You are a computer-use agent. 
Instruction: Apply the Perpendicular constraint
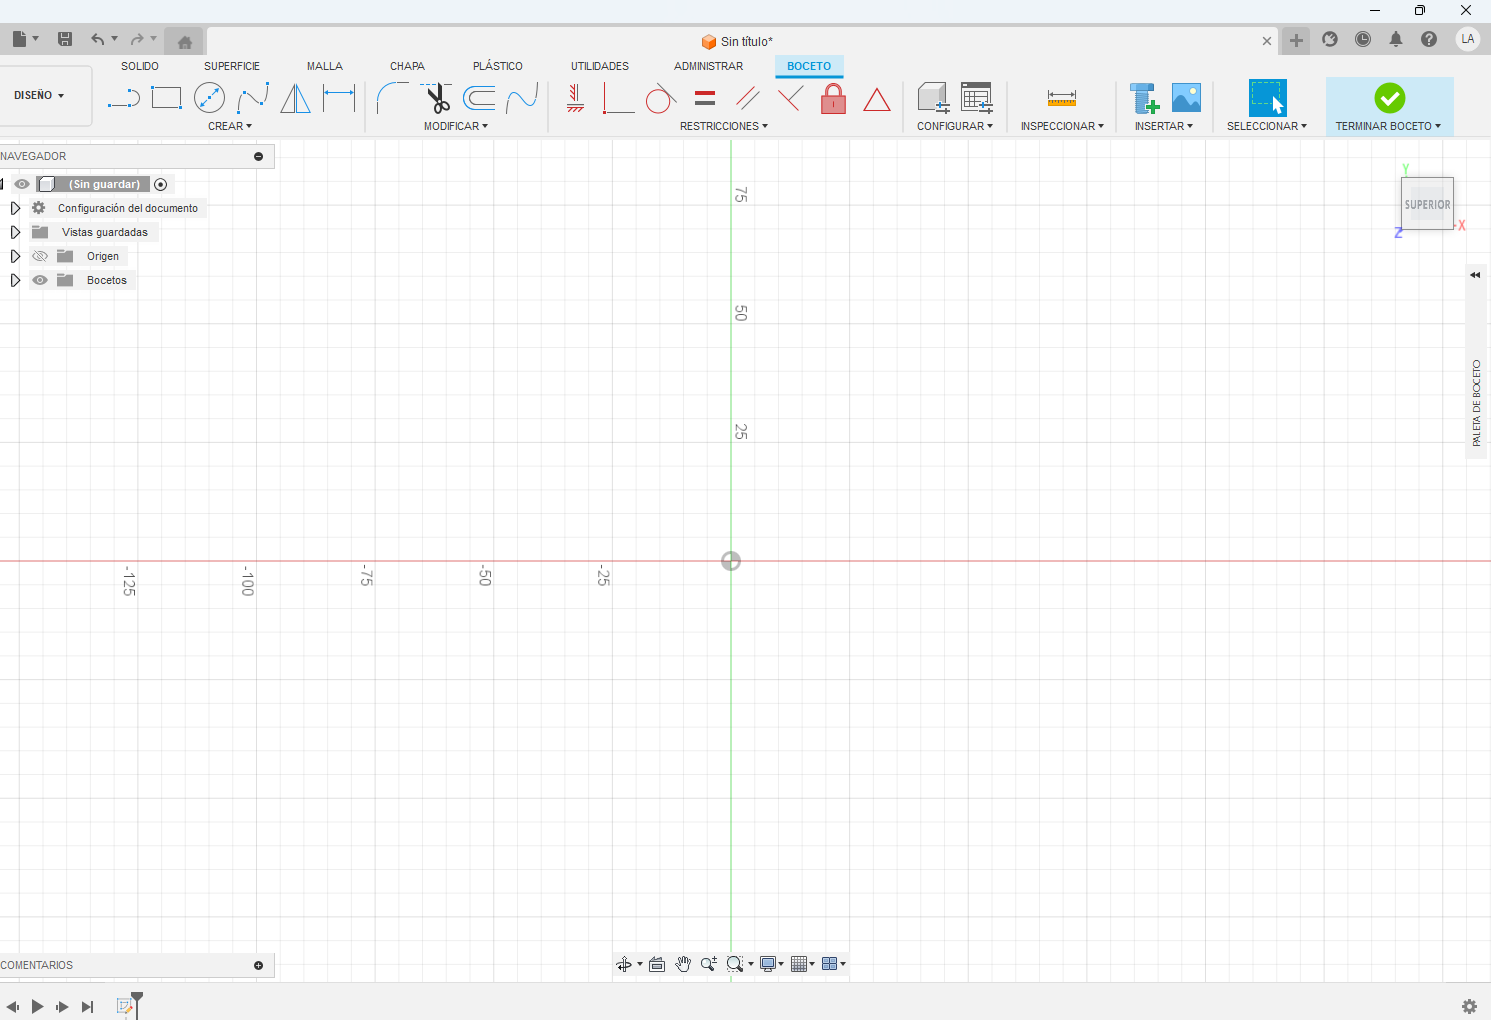click(790, 98)
